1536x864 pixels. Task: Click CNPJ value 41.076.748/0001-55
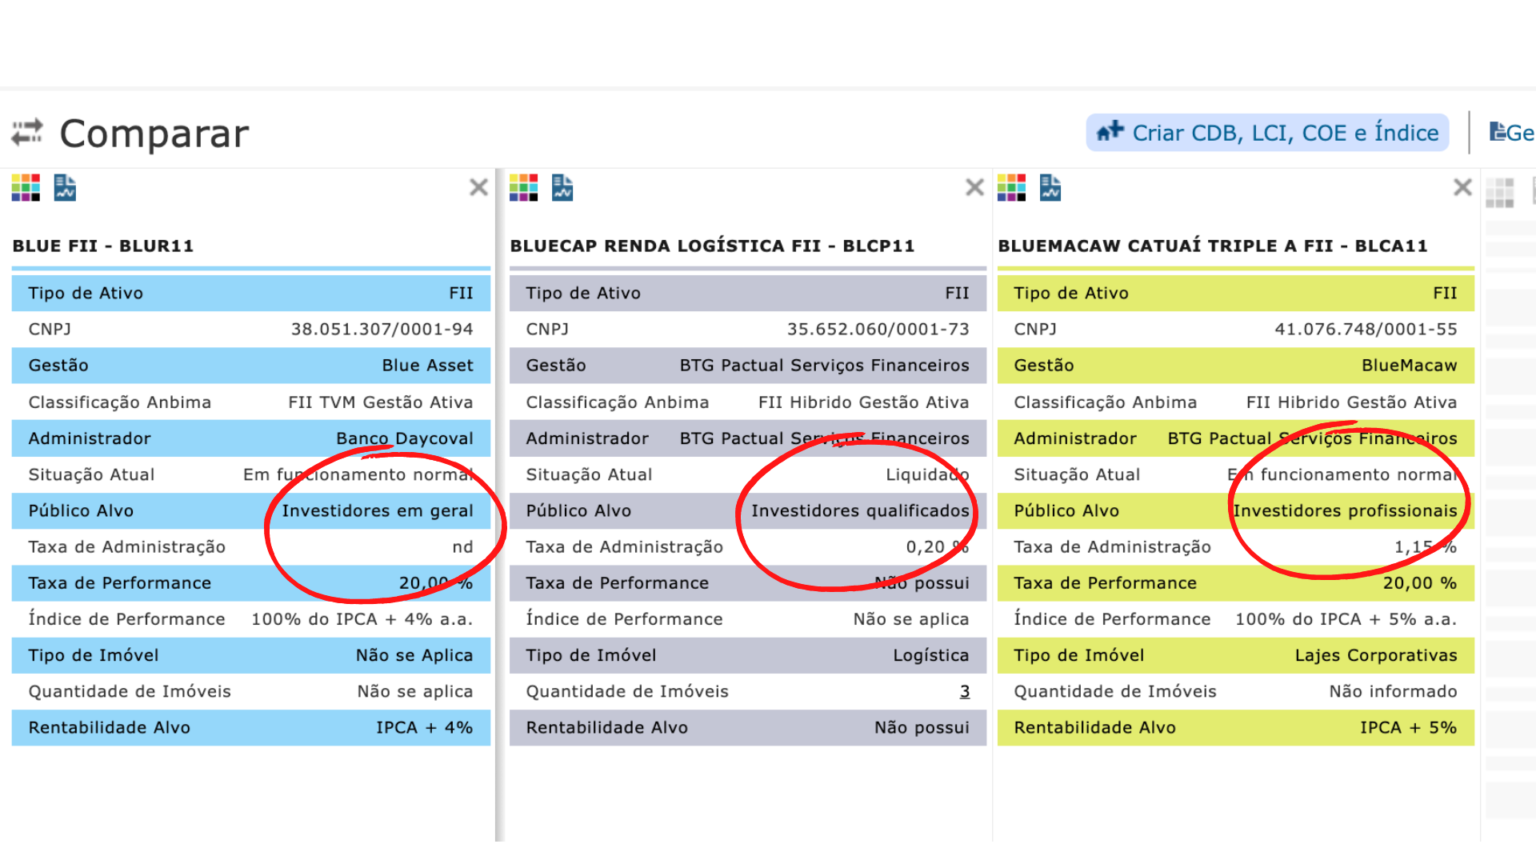coord(1366,329)
